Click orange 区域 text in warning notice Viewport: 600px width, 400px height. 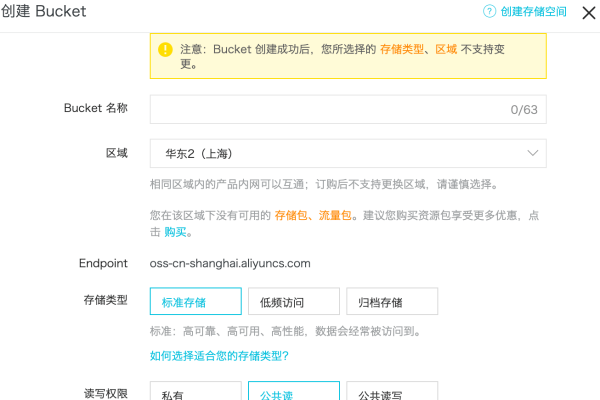[x=445, y=48]
